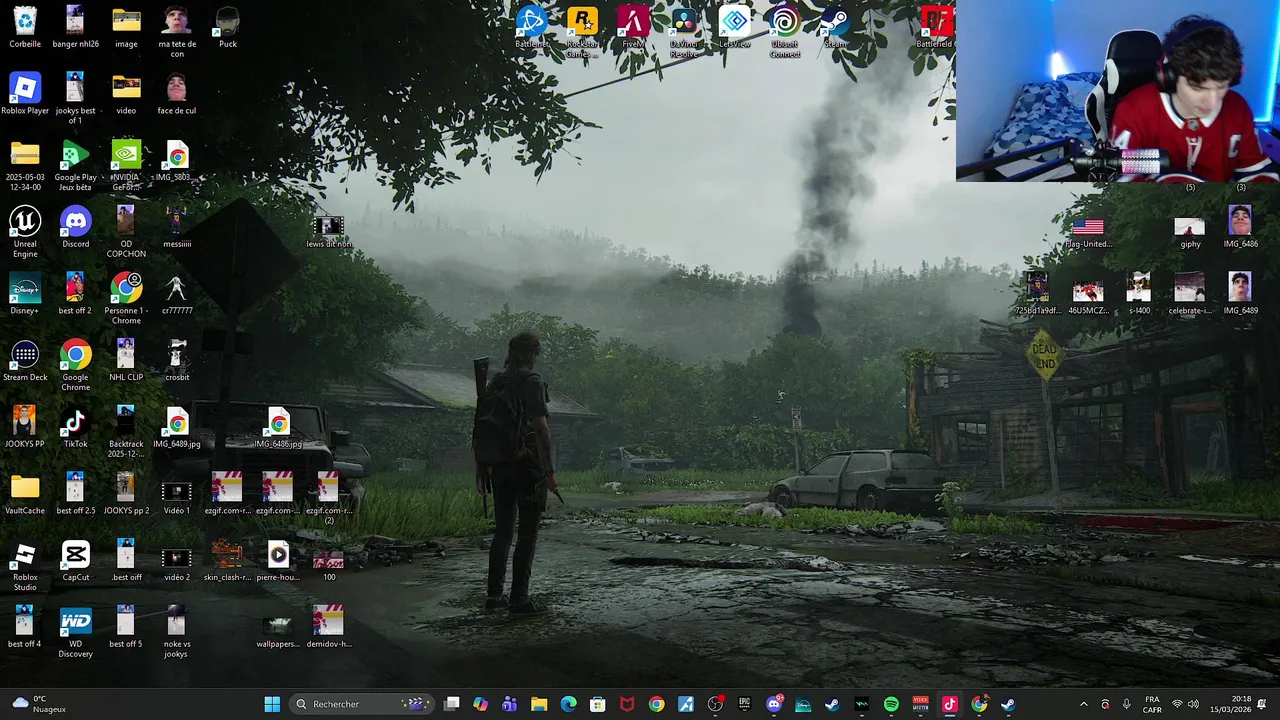Click the Rechercher taskbar search box
The height and width of the screenshot is (720, 1280).
pos(362,704)
